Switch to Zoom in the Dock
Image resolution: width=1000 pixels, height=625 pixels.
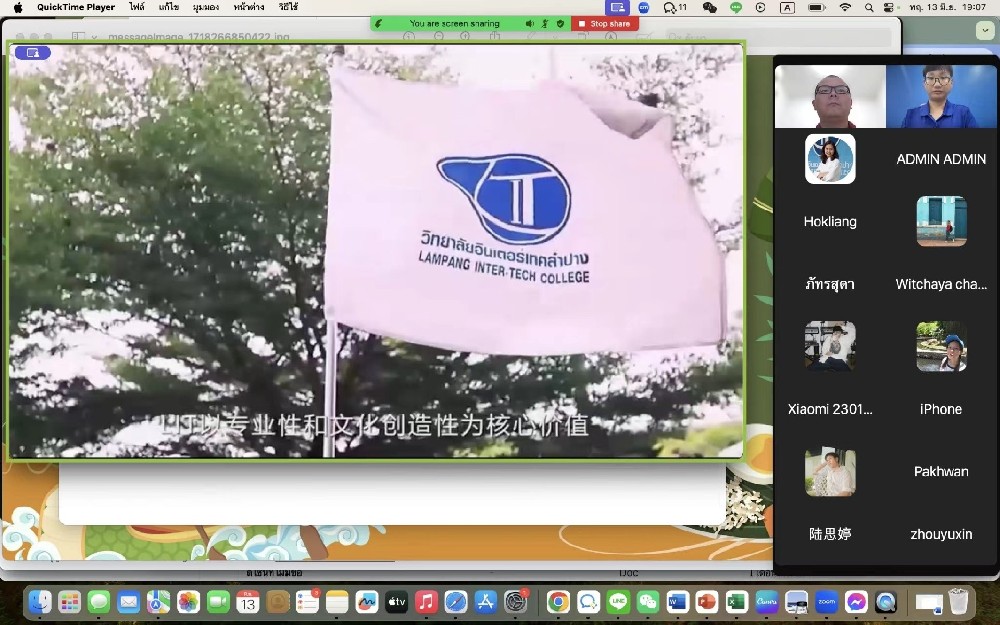(x=827, y=601)
